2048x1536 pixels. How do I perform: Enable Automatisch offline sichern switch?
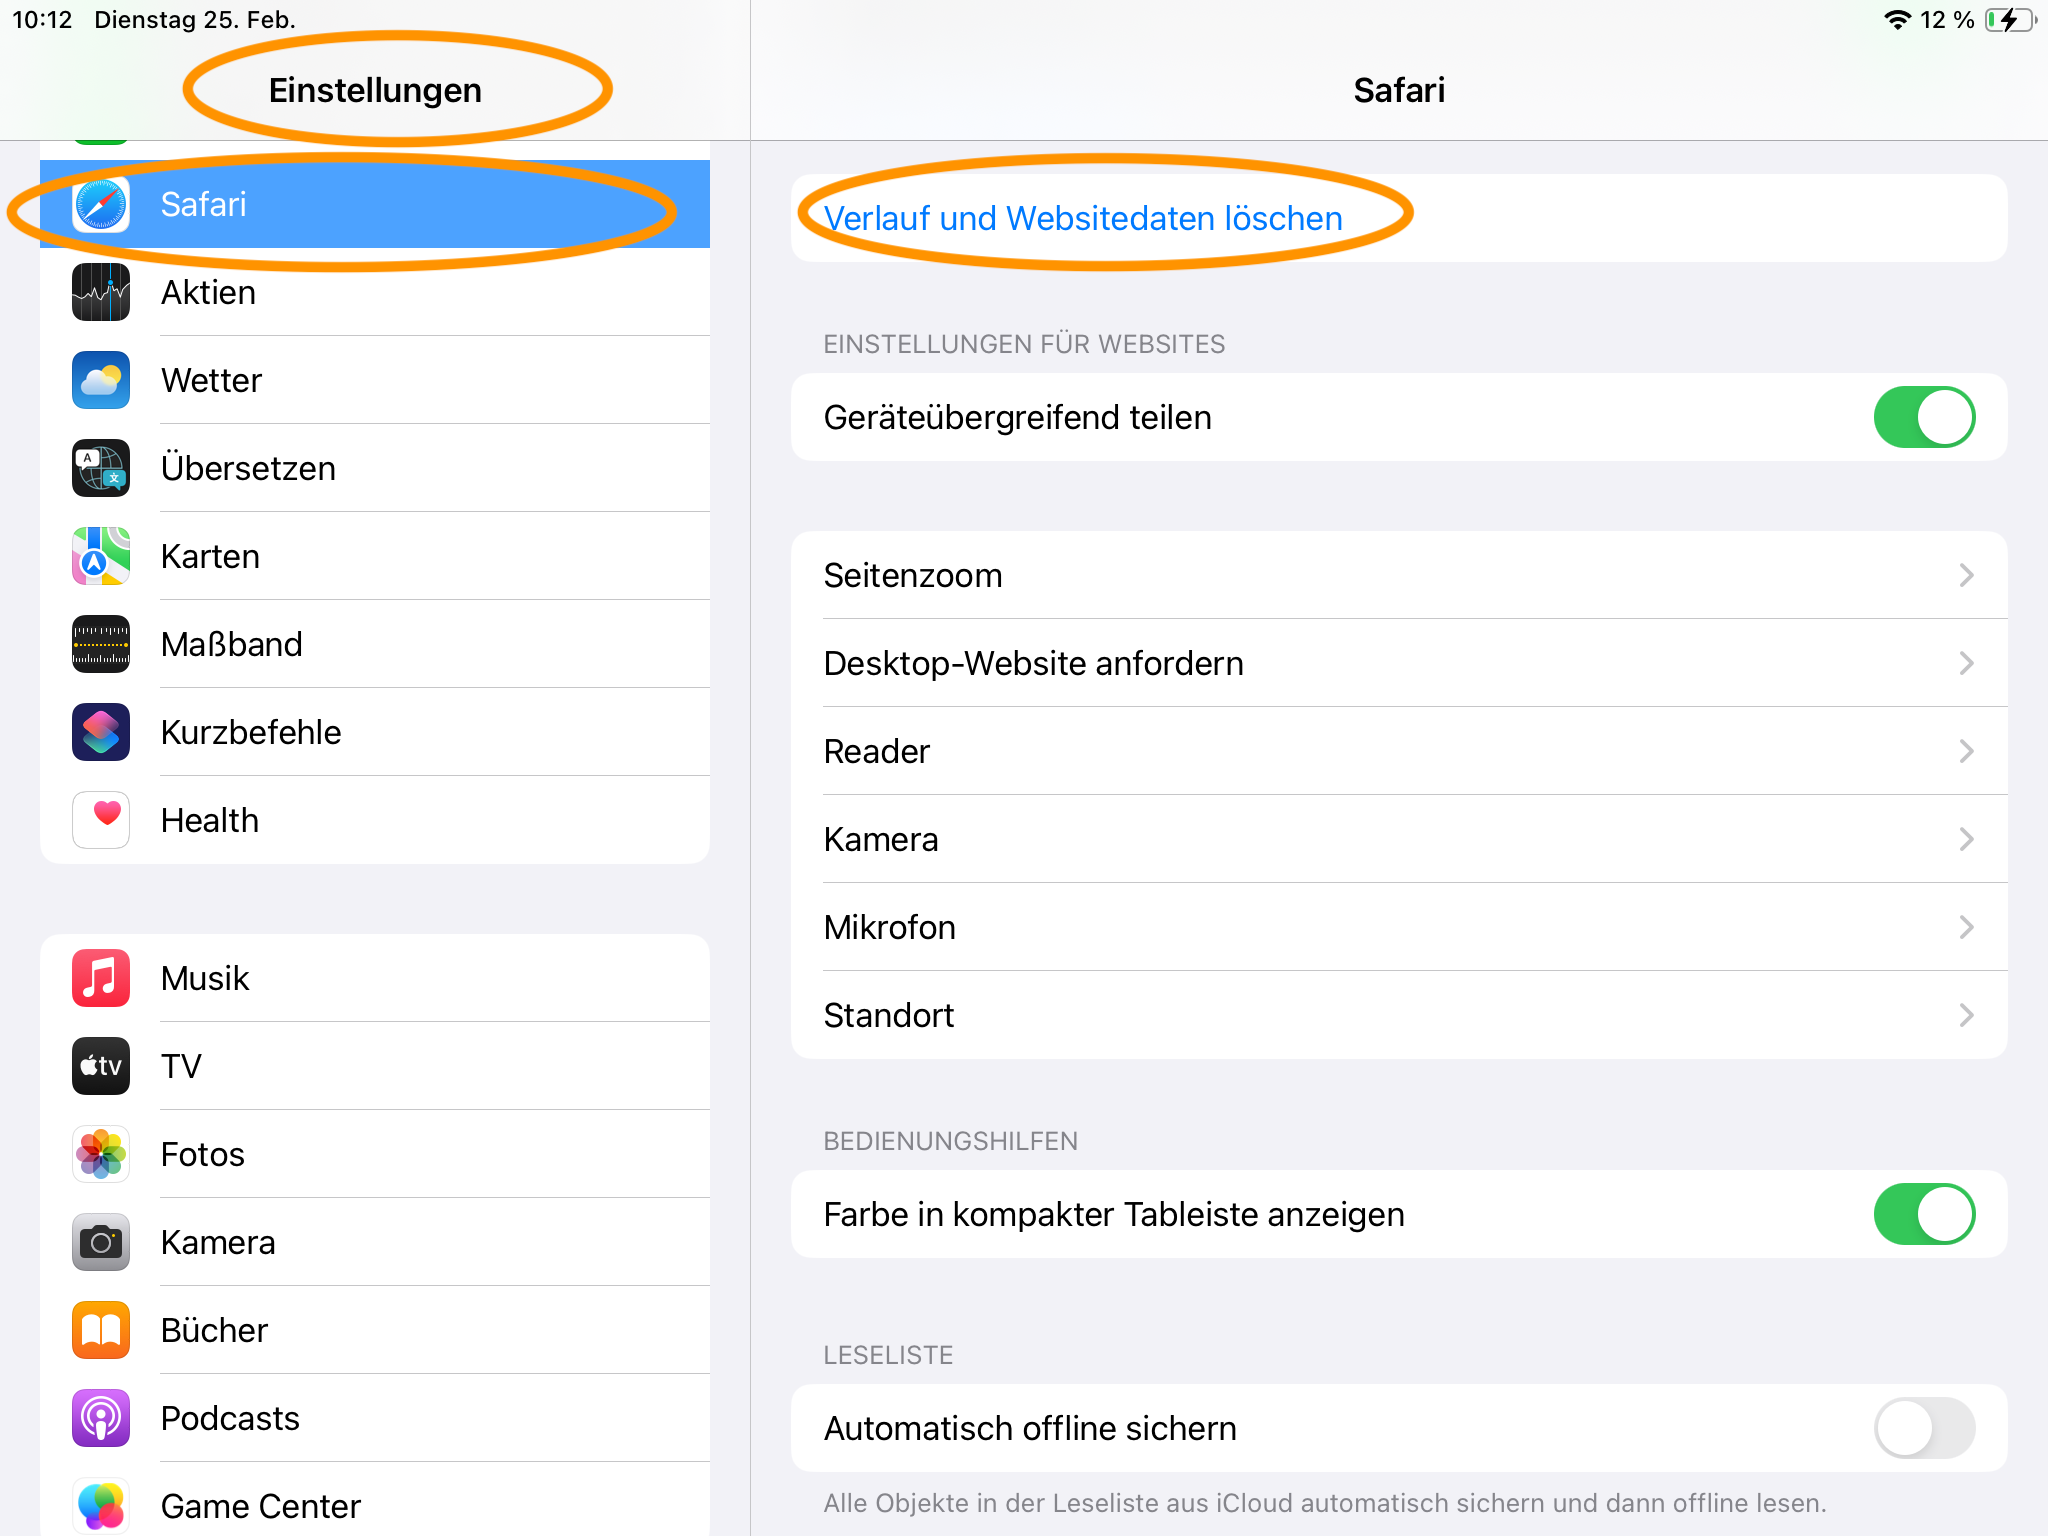point(1924,1428)
